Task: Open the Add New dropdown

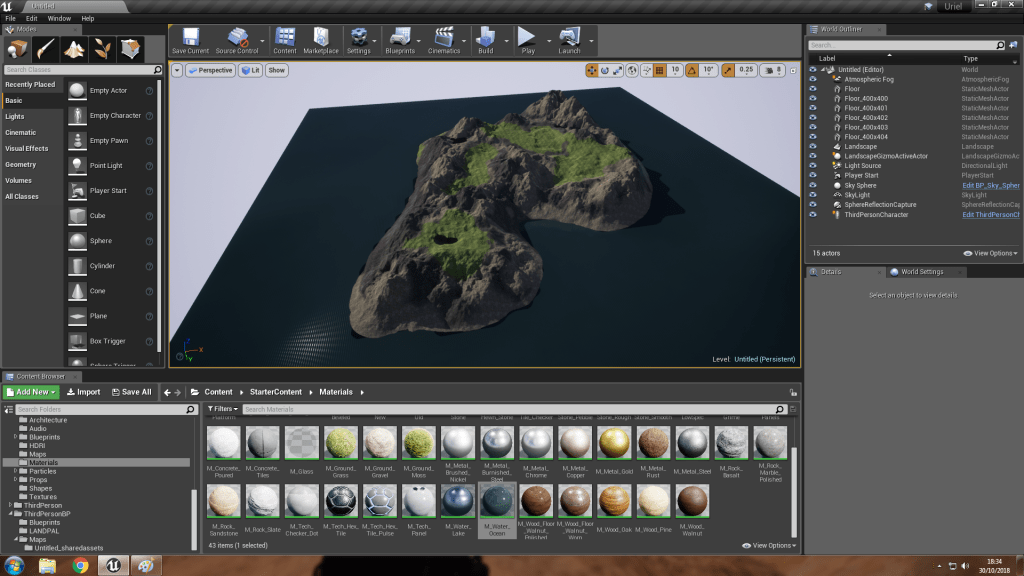Action: click(x=31, y=392)
